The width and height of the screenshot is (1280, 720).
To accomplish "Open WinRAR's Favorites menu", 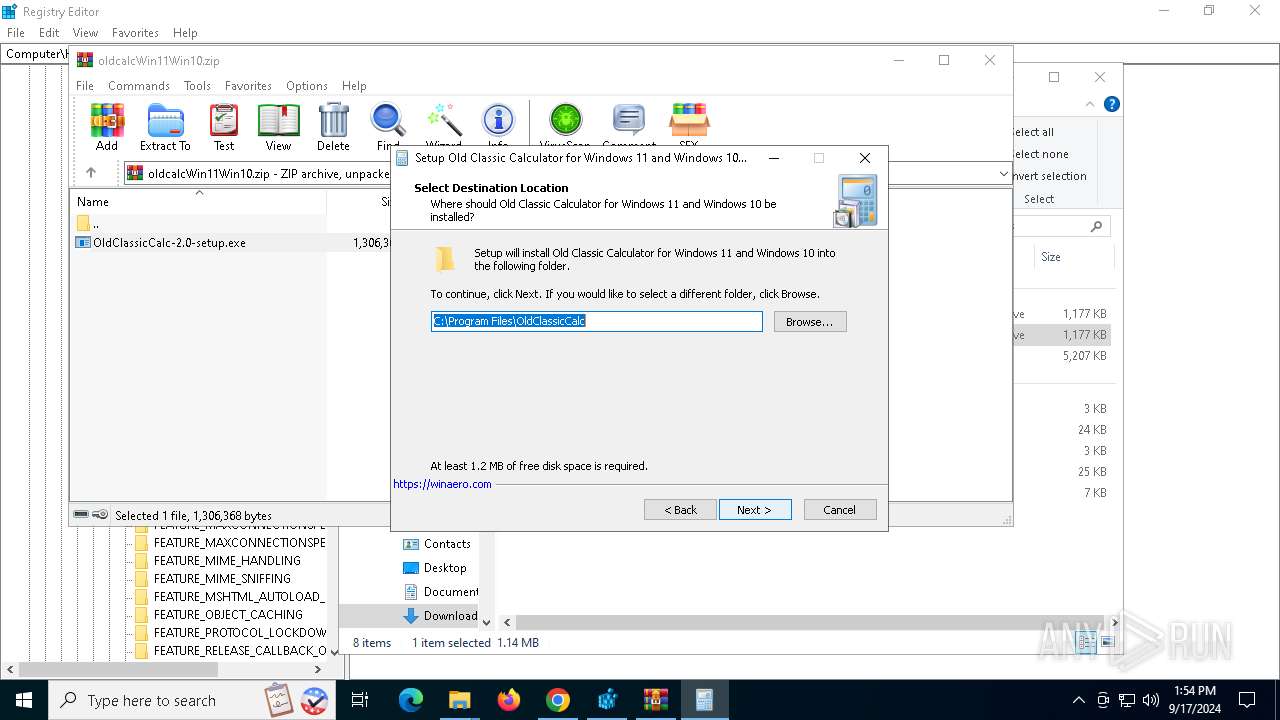I will pyautogui.click(x=248, y=86).
